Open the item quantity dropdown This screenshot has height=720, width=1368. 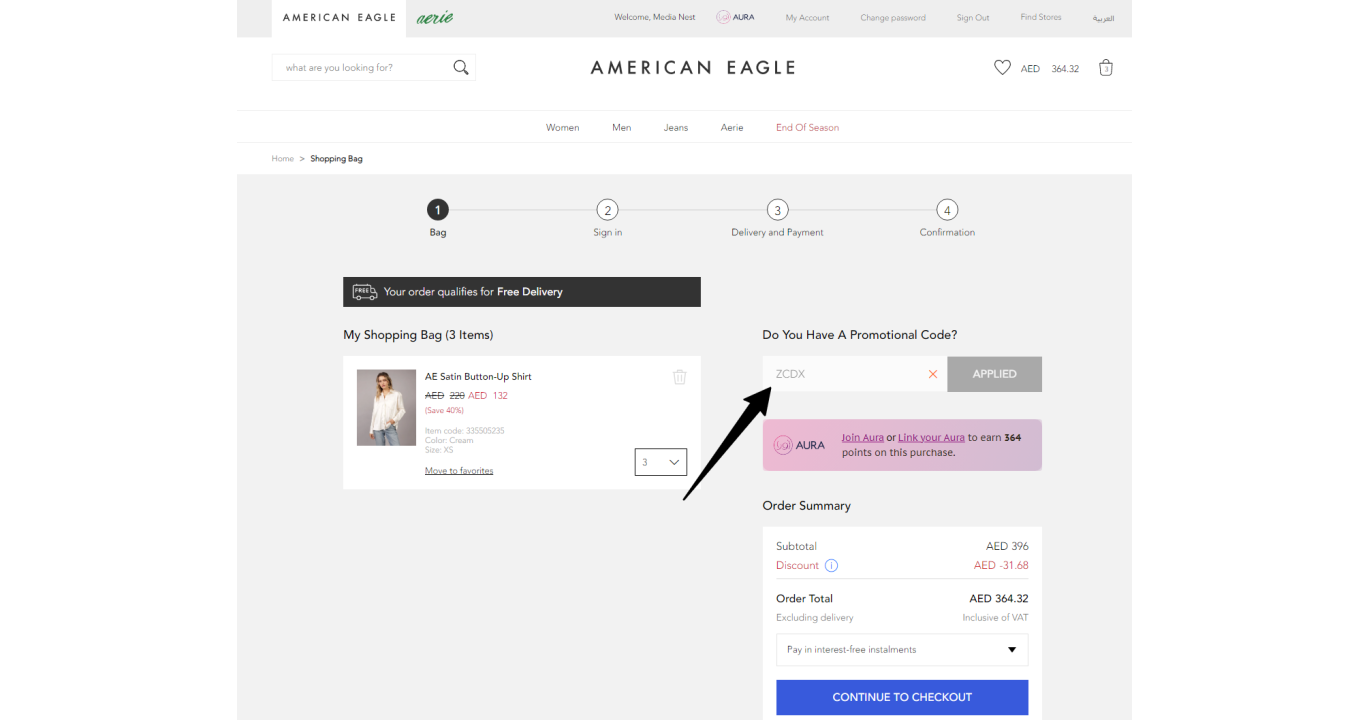pyautogui.click(x=661, y=462)
